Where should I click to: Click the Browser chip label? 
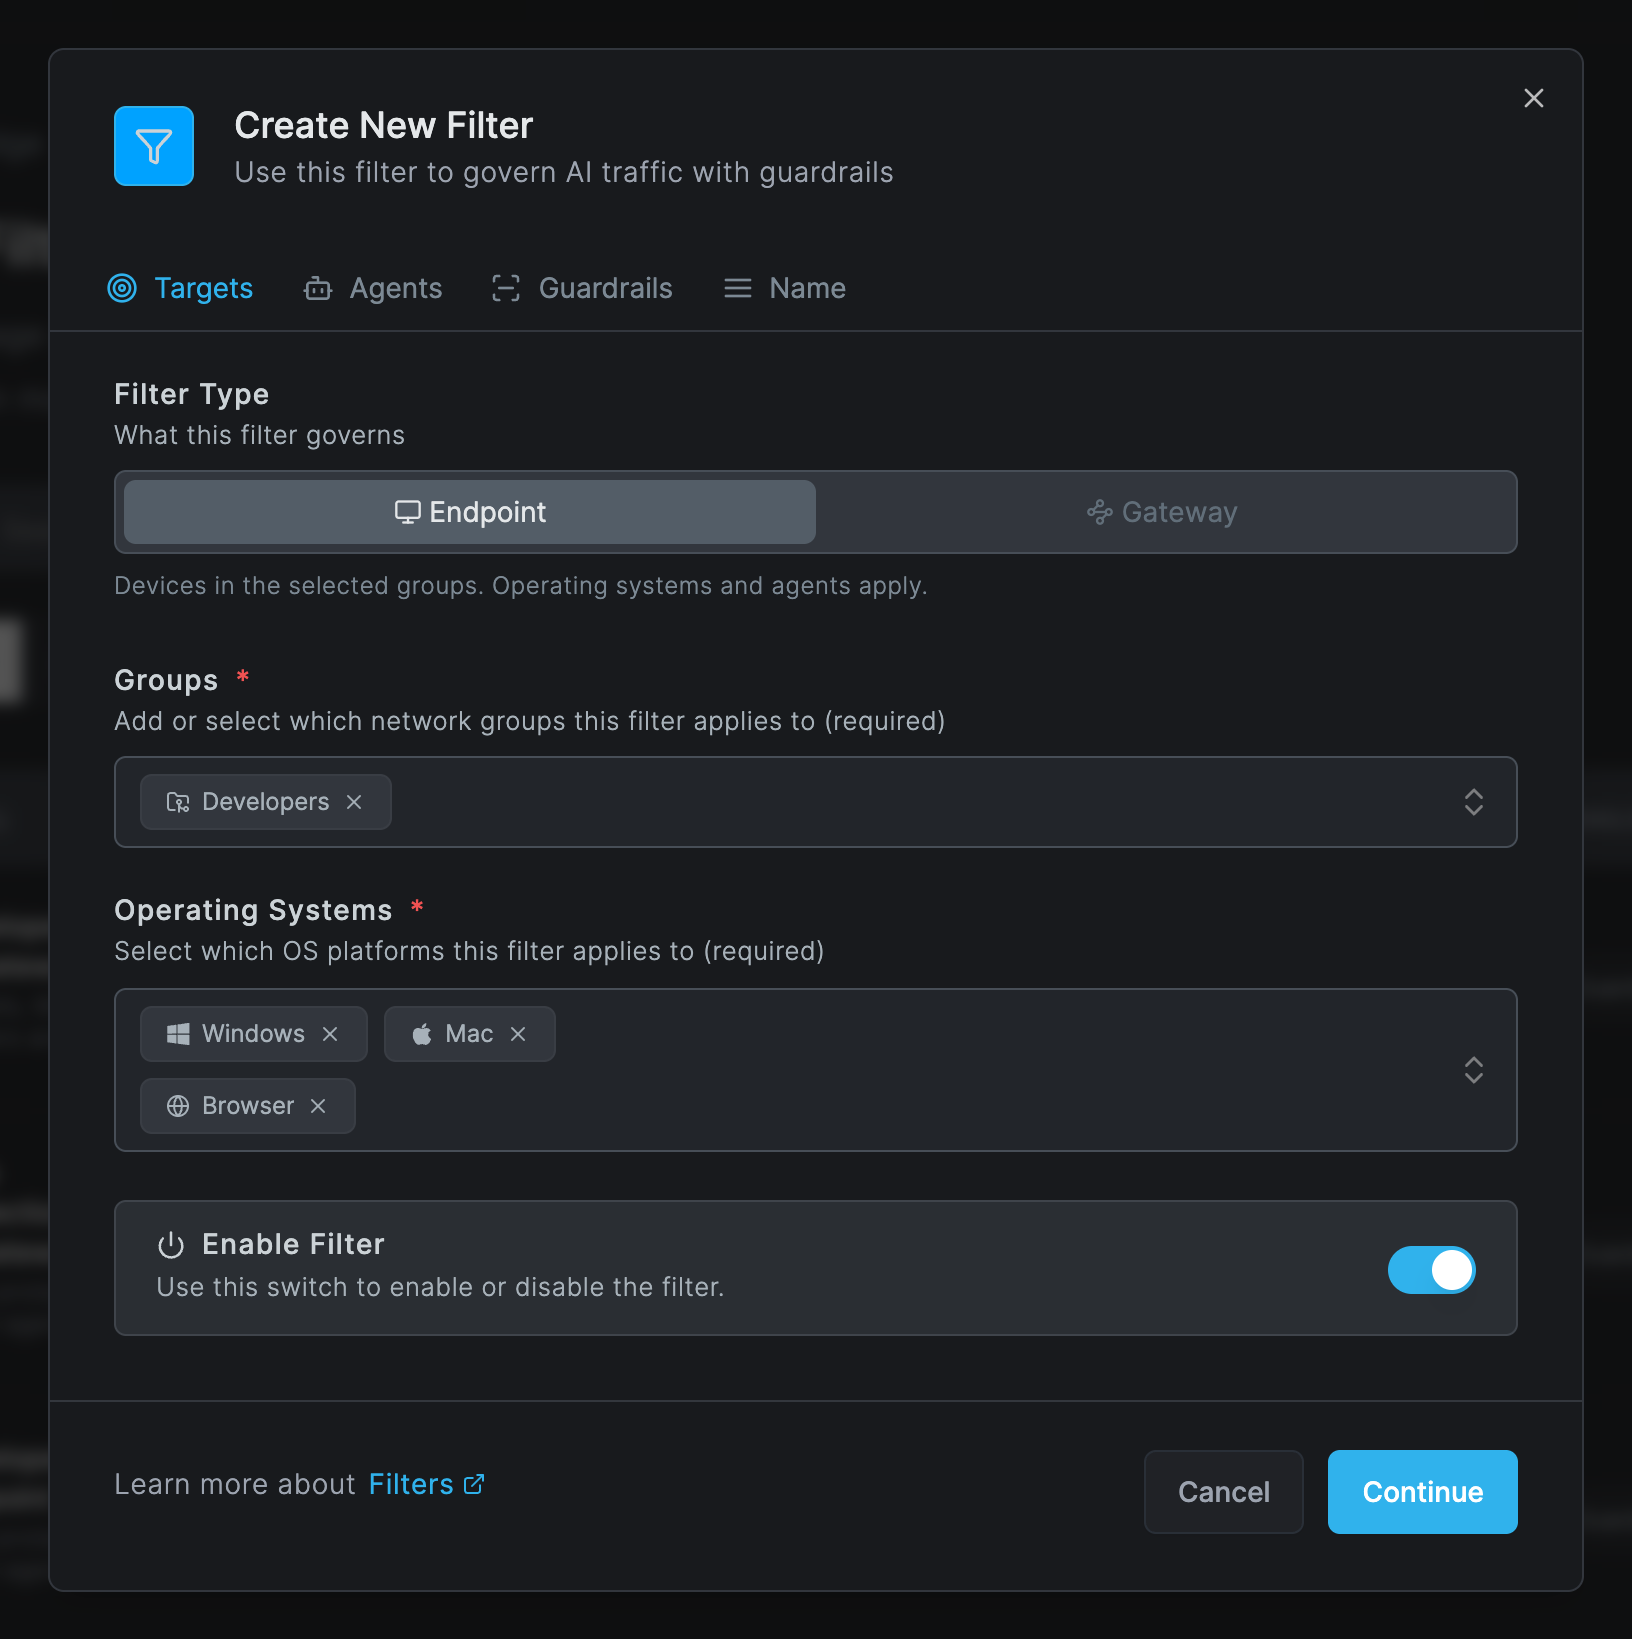pyautogui.click(x=248, y=1106)
